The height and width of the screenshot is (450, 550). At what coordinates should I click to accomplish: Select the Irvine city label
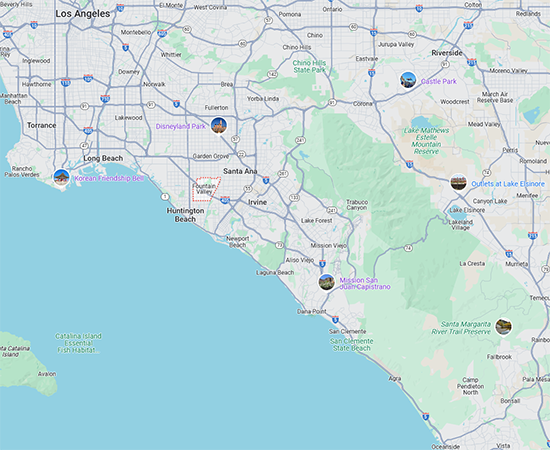point(257,202)
